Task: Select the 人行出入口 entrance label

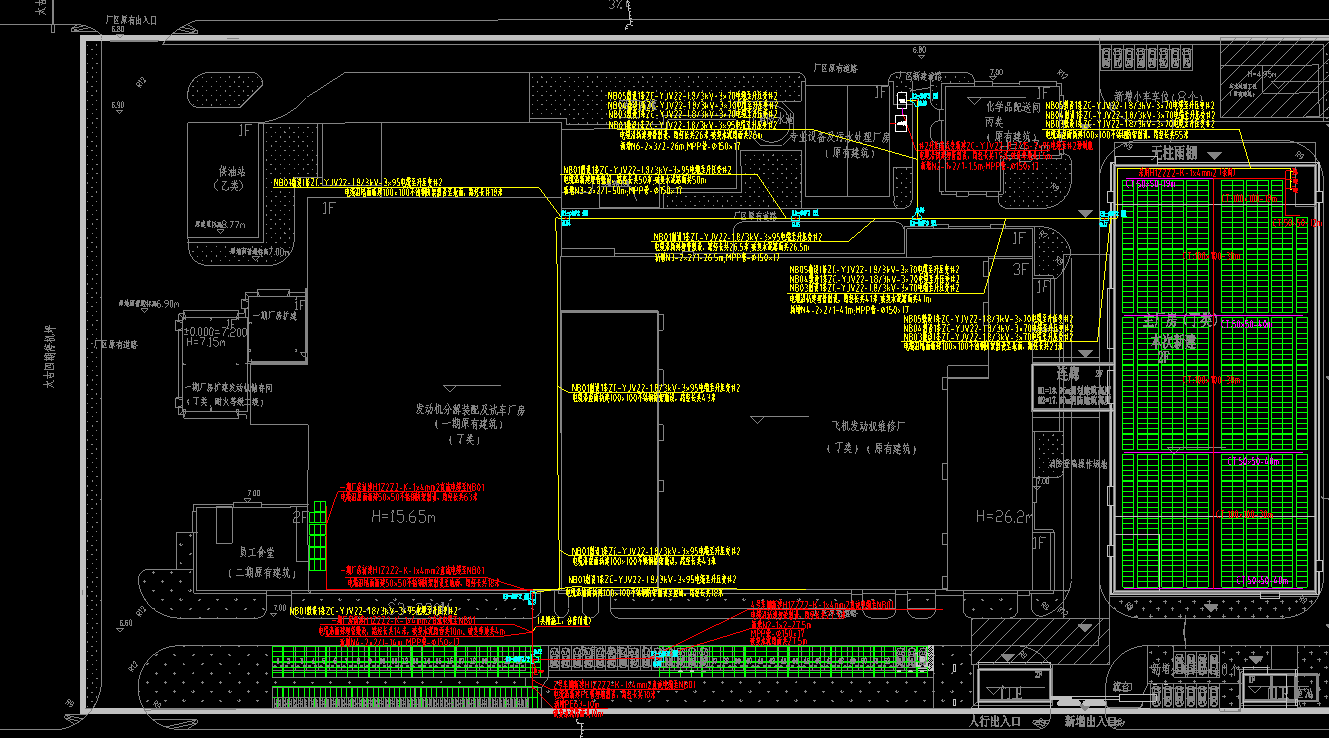Action: tap(995, 721)
